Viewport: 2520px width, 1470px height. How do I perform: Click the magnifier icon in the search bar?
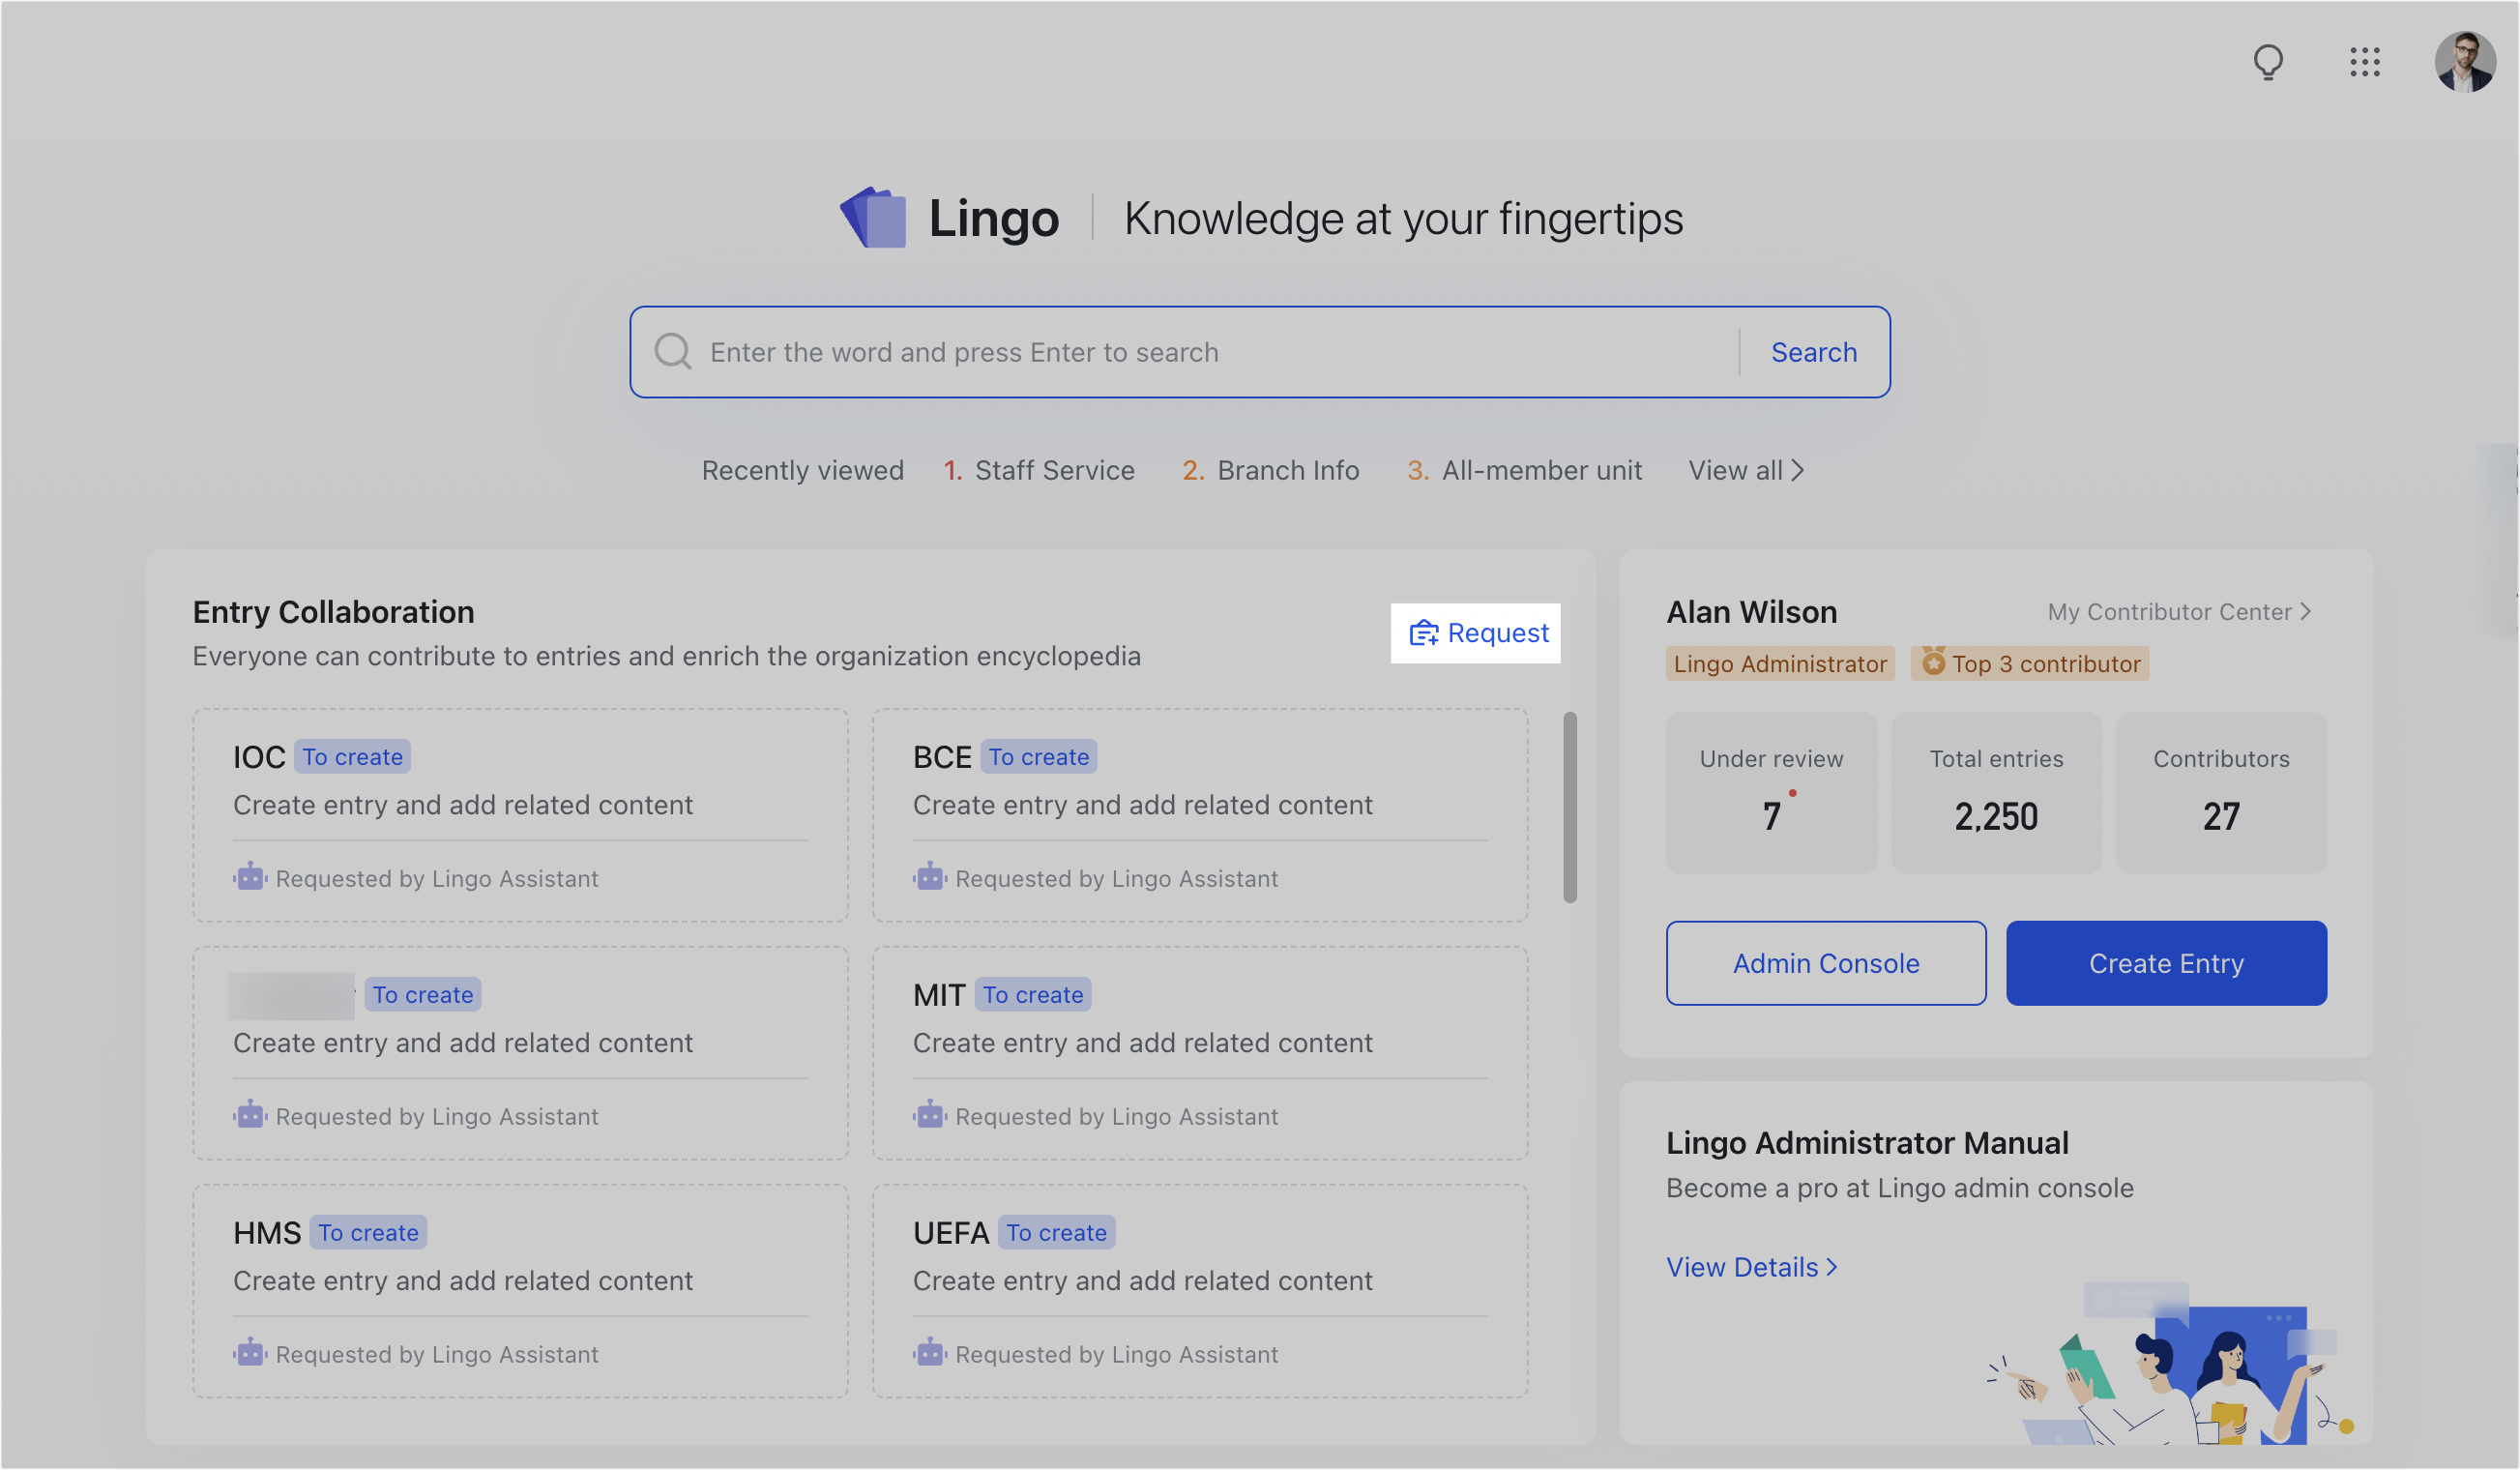(x=672, y=352)
